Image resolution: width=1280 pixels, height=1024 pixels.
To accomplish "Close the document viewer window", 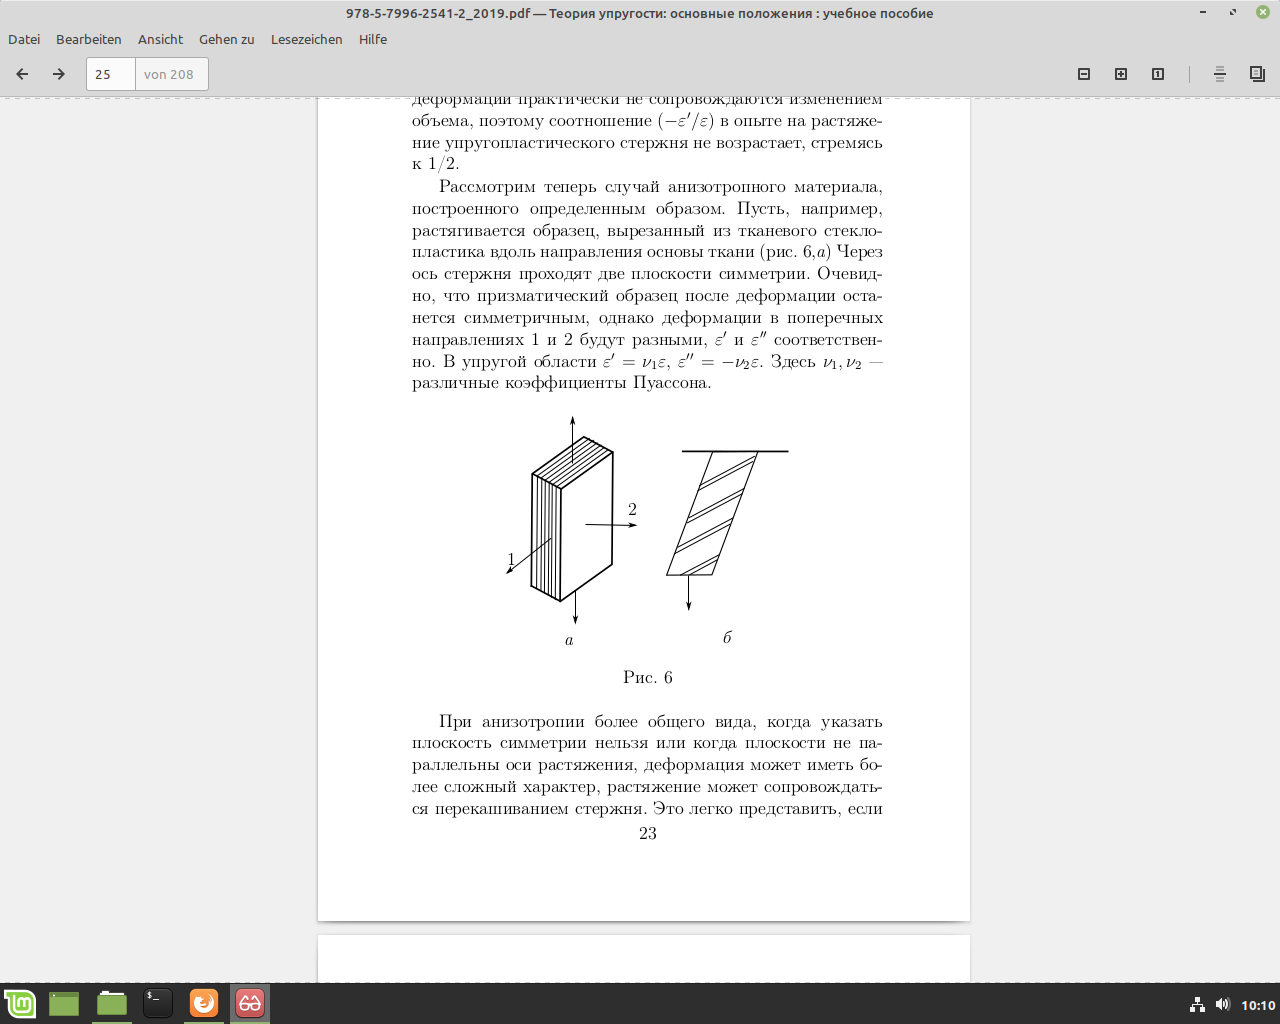I will point(1263,13).
